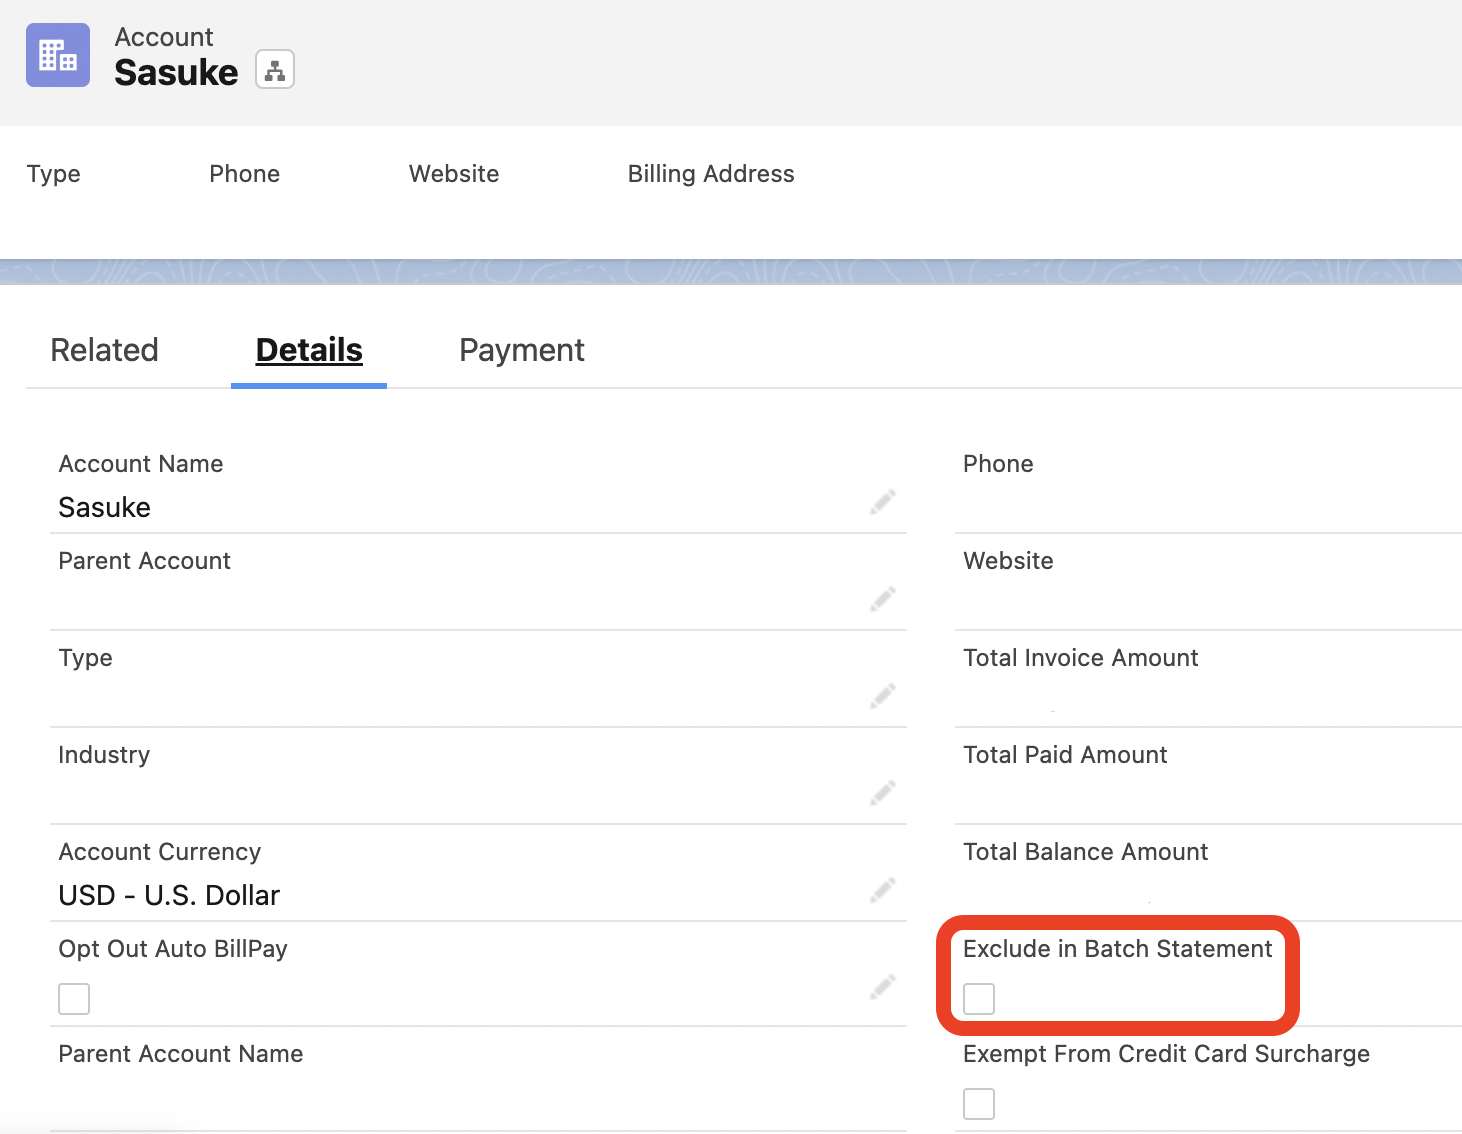The height and width of the screenshot is (1134, 1462).
Task: Click pencil icon for Parent Account
Action: 882,599
